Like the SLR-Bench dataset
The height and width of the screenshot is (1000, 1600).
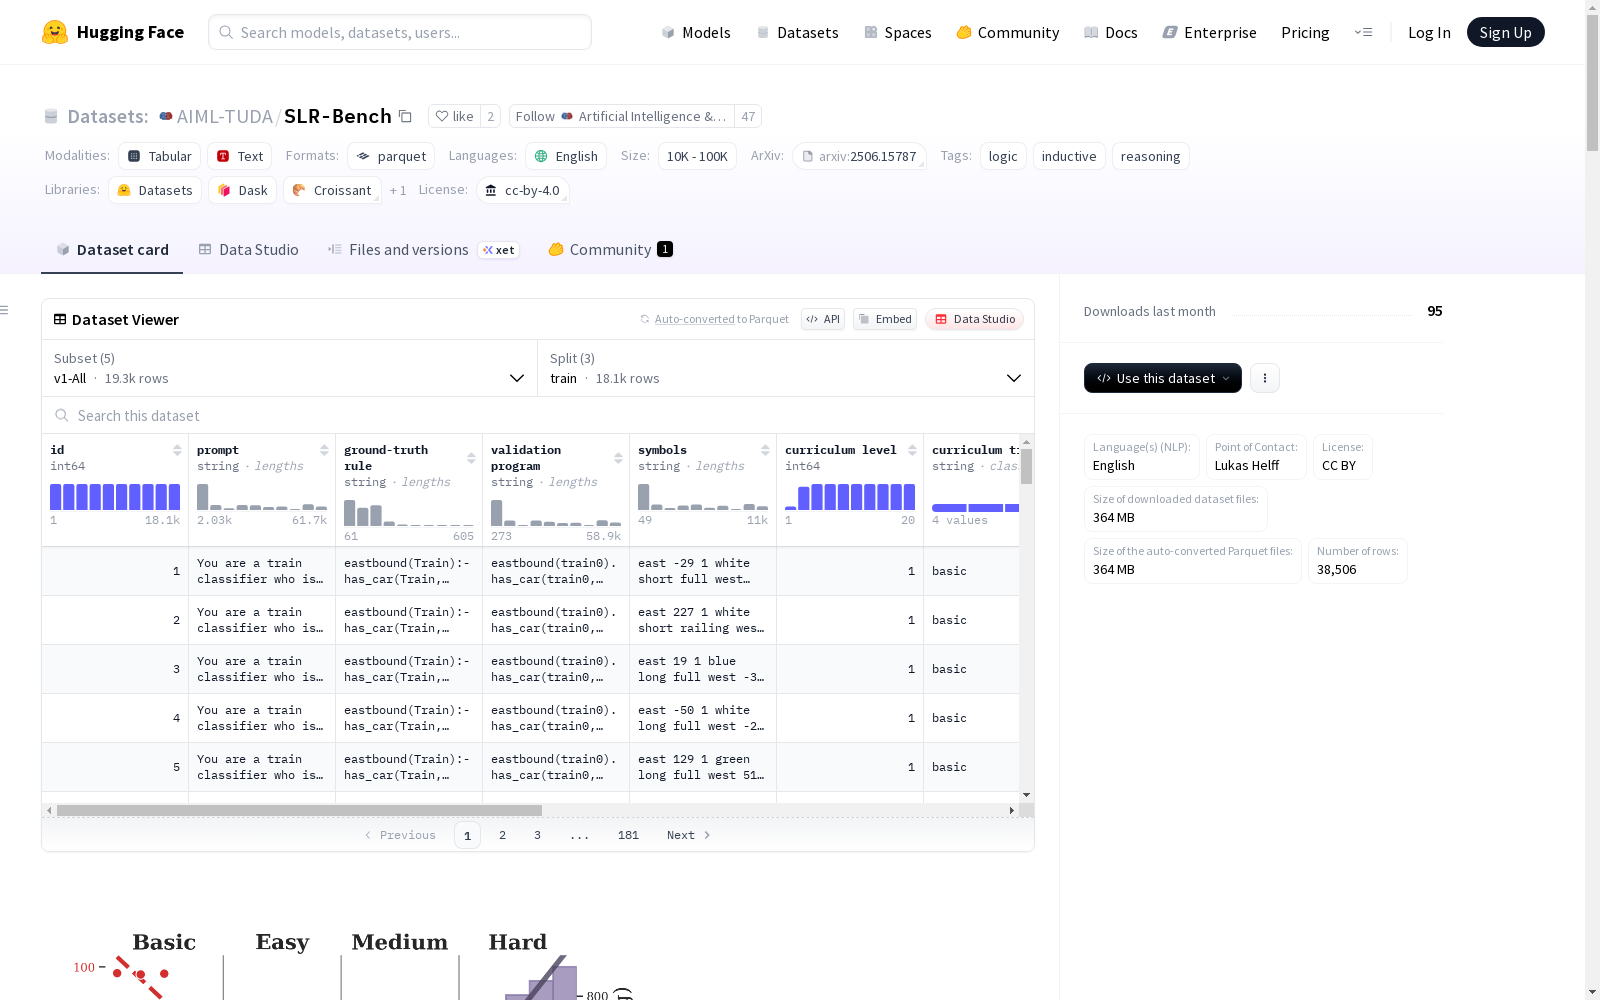454,116
